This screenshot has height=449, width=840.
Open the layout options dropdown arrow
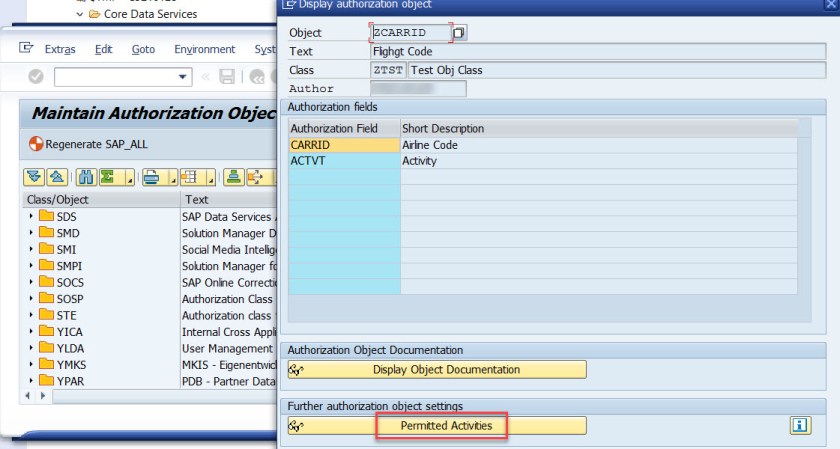point(211,177)
